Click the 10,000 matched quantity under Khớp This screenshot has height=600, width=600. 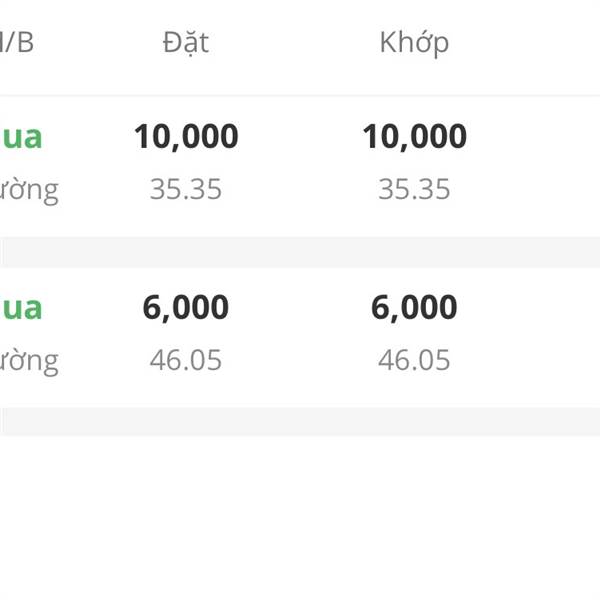pyautogui.click(x=414, y=137)
